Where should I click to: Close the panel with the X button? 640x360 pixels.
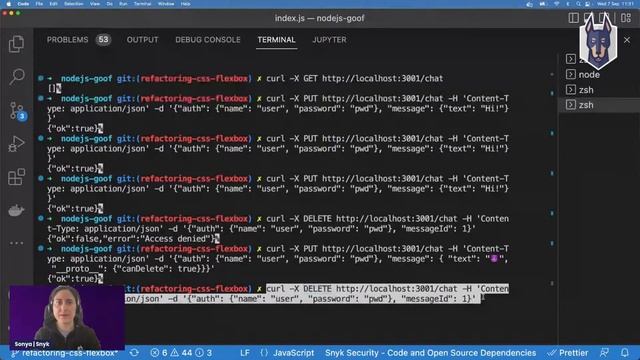point(627,40)
